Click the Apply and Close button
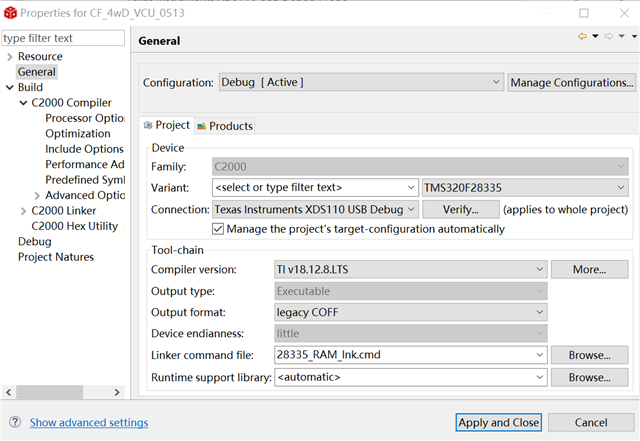Viewport: 640px width, 441px height. tap(498, 422)
